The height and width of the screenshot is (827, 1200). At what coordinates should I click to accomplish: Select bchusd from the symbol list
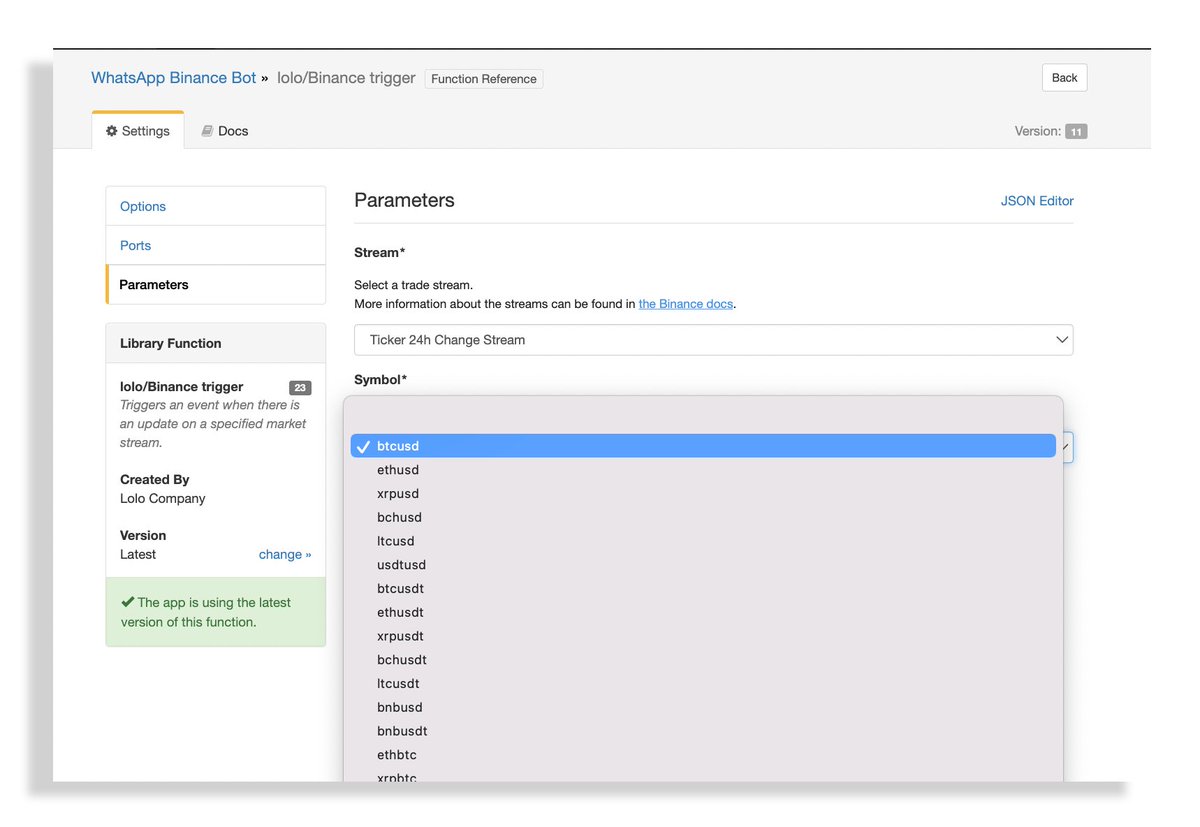click(x=703, y=517)
